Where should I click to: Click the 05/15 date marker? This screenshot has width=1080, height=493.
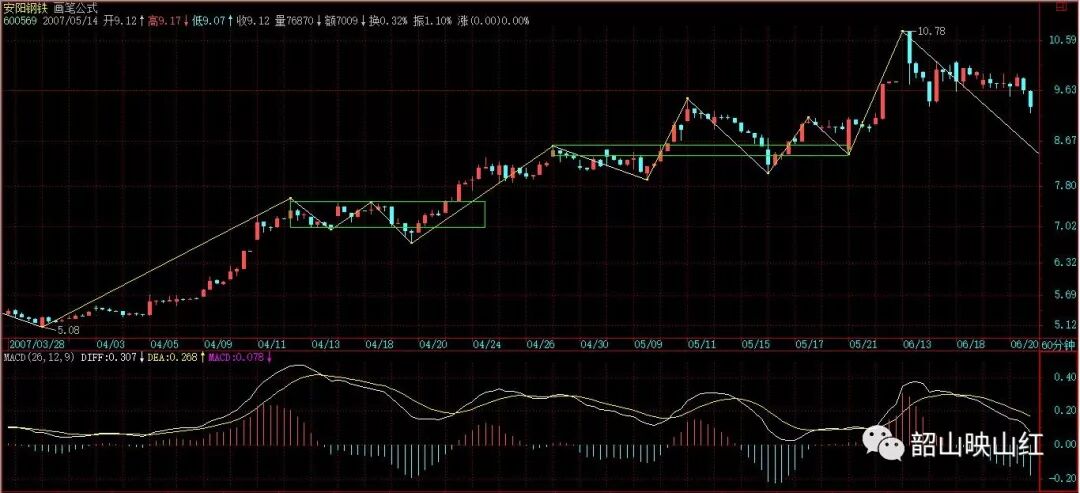click(x=755, y=344)
